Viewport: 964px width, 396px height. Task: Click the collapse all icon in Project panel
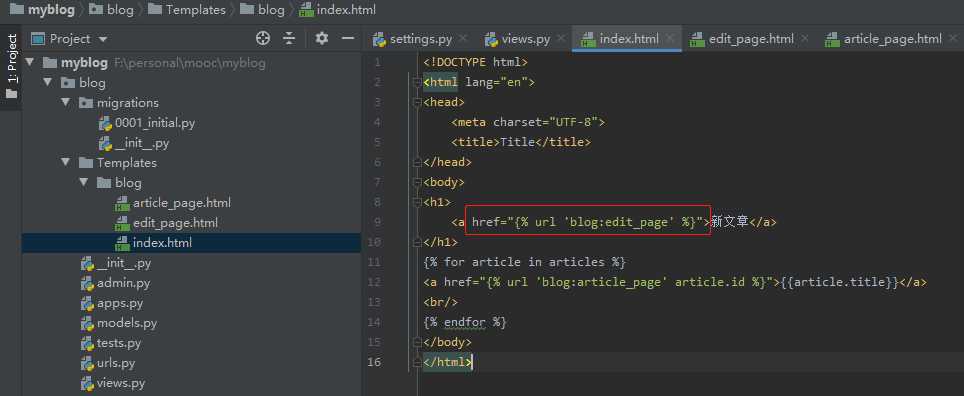tap(289, 38)
